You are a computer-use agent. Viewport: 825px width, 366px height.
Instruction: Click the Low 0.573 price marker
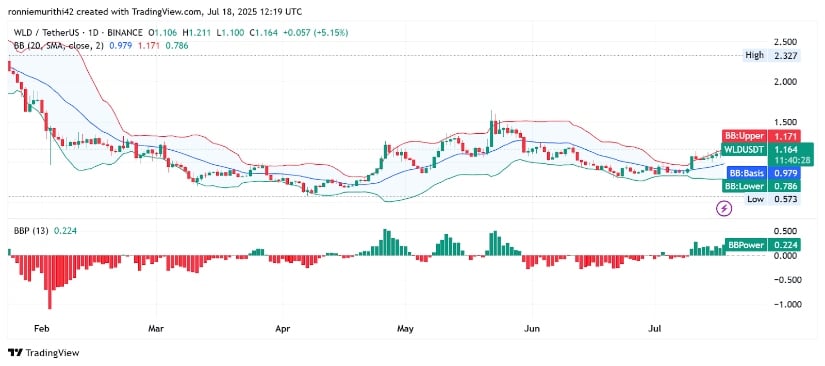point(773,199)
